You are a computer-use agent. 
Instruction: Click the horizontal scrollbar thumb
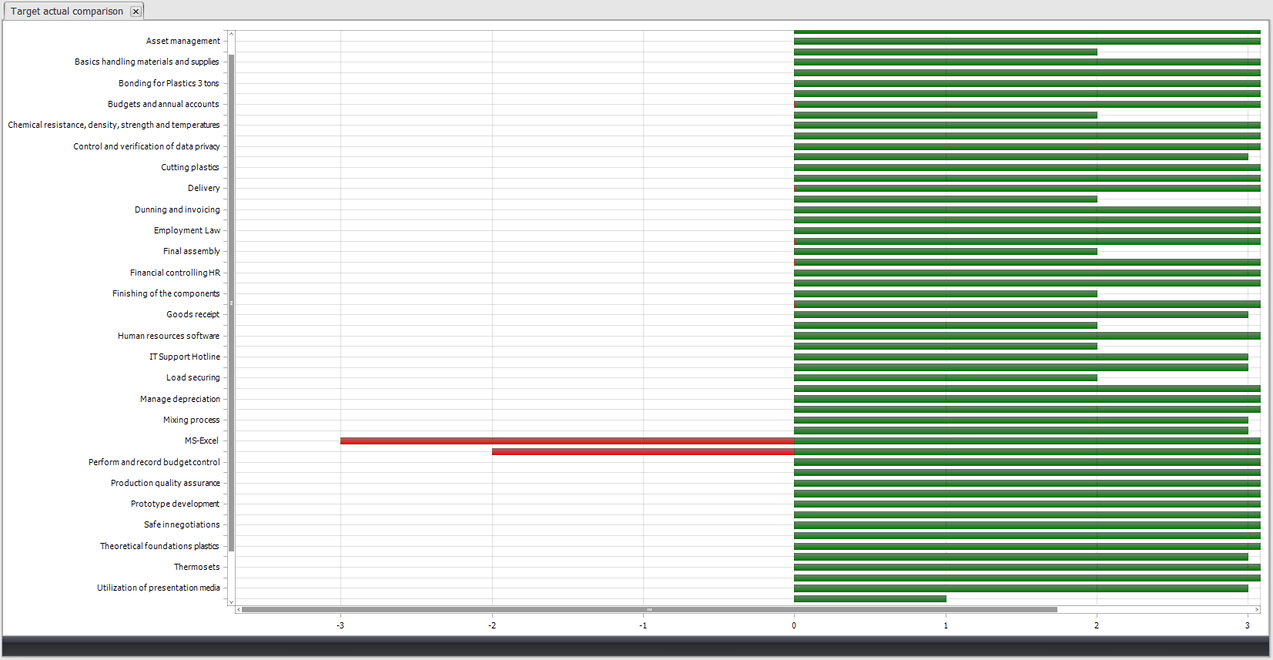pos(648,609)
